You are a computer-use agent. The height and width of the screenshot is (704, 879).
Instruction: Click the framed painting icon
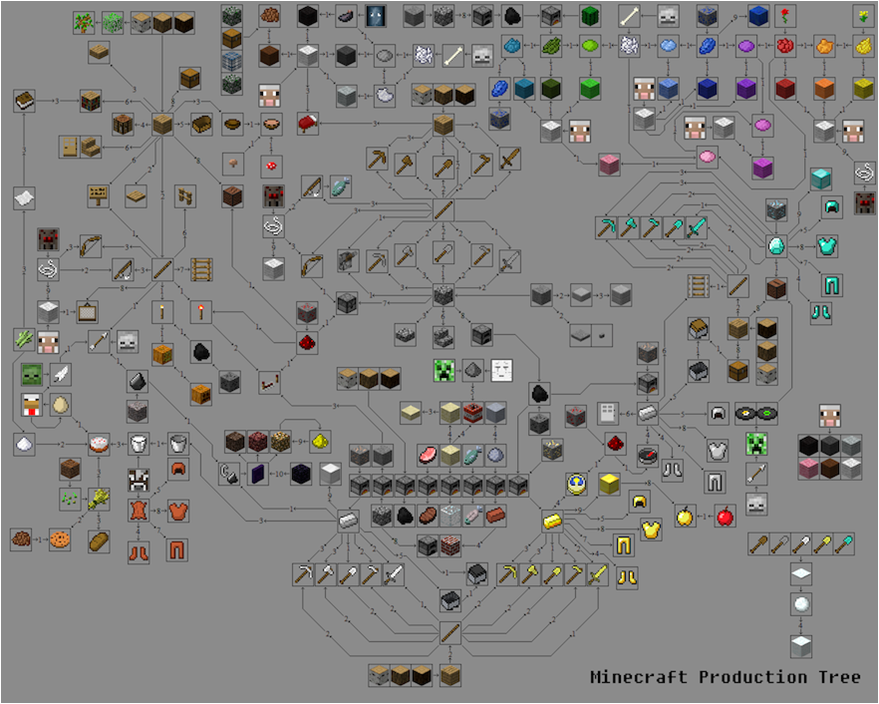tap(86, 311)
